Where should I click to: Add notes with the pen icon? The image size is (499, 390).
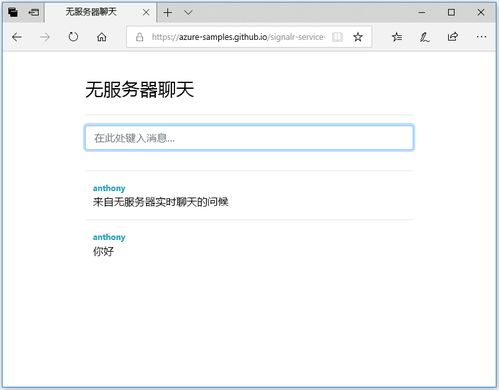424,37
